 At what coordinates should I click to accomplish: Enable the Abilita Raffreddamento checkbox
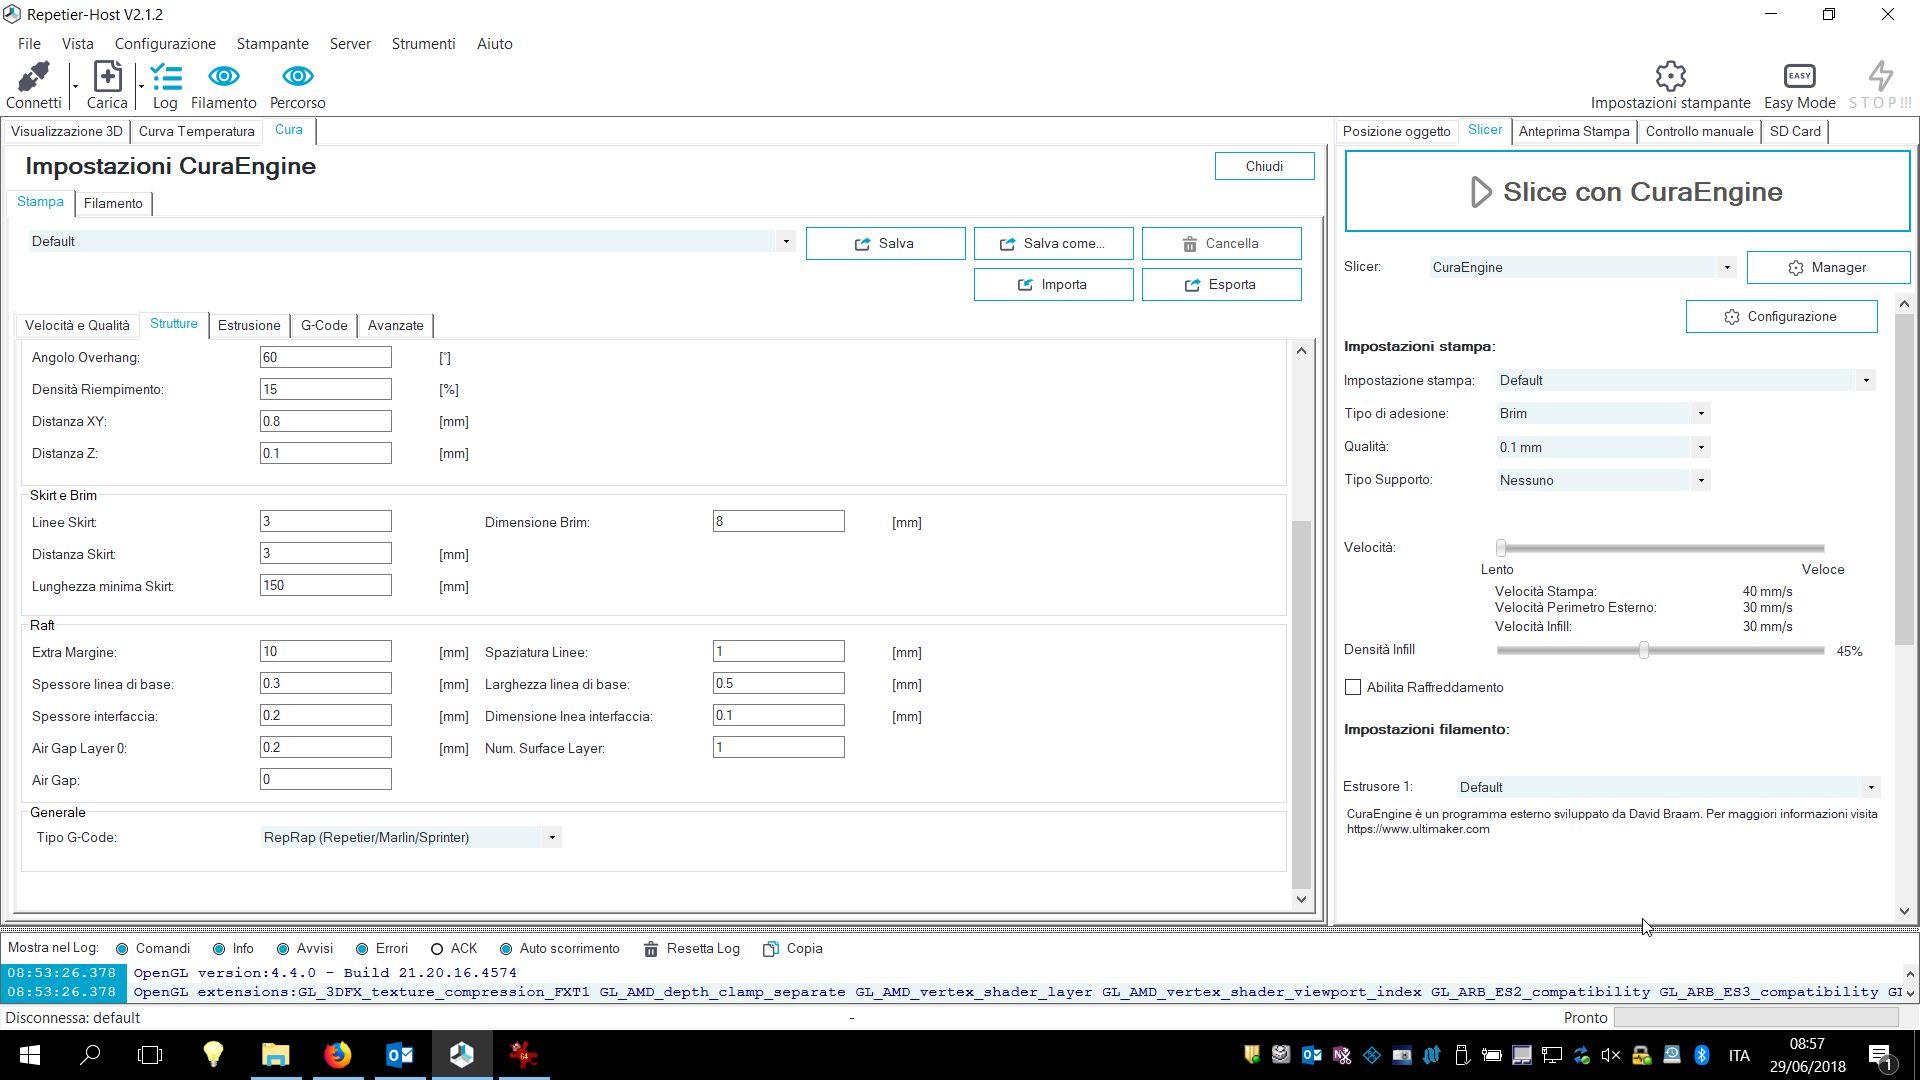[x=1353, y=687]
